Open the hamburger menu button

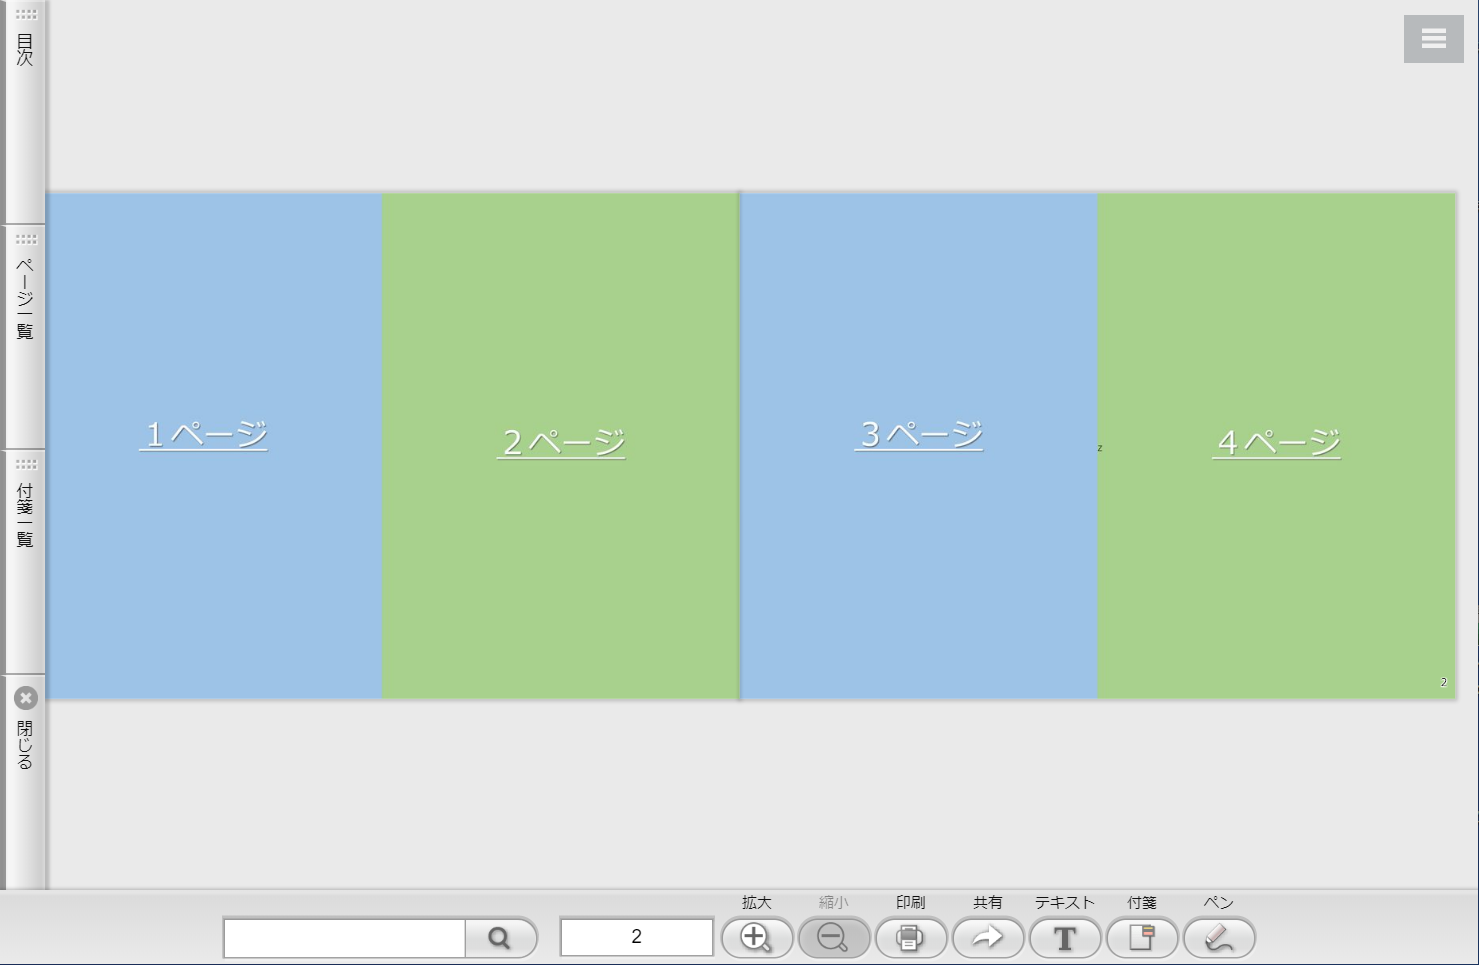point(1433,39)
